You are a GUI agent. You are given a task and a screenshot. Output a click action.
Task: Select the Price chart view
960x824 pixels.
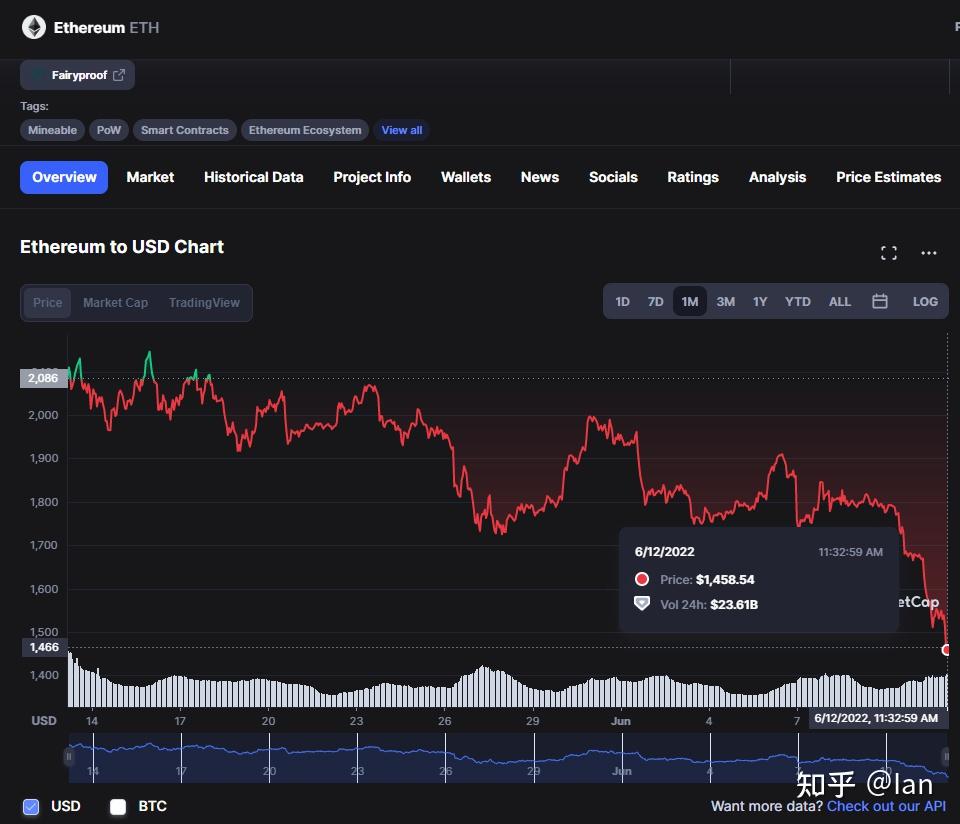tap(47, 302)
